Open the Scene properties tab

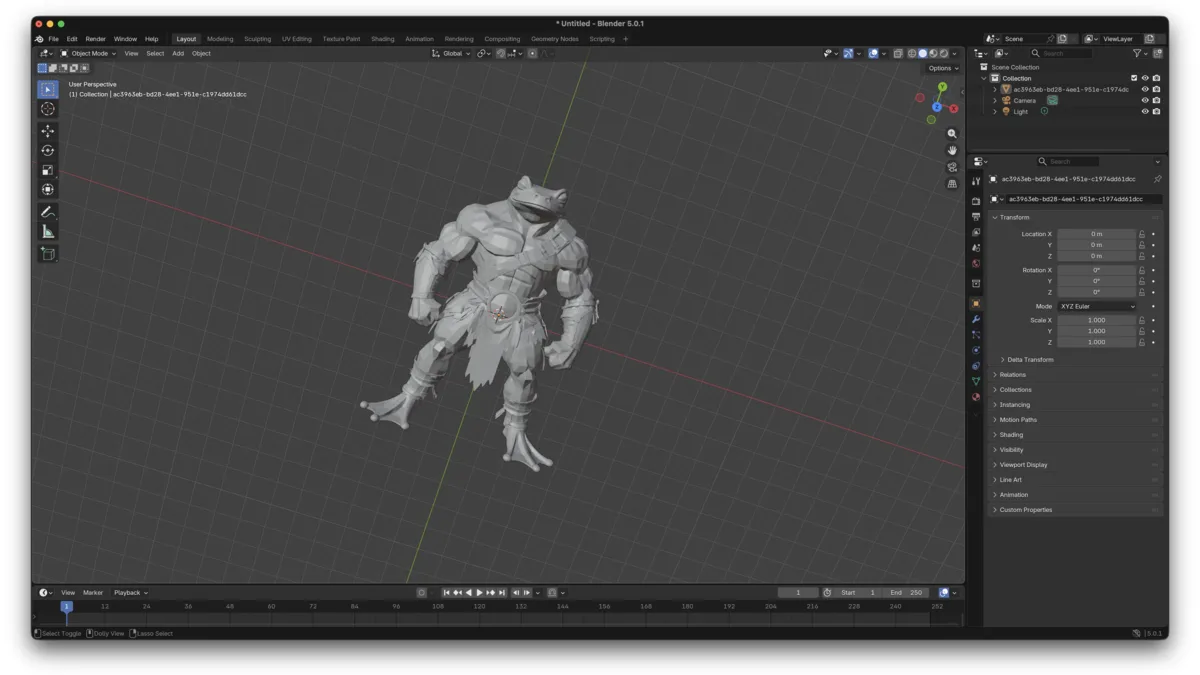[x=976, y=247]
